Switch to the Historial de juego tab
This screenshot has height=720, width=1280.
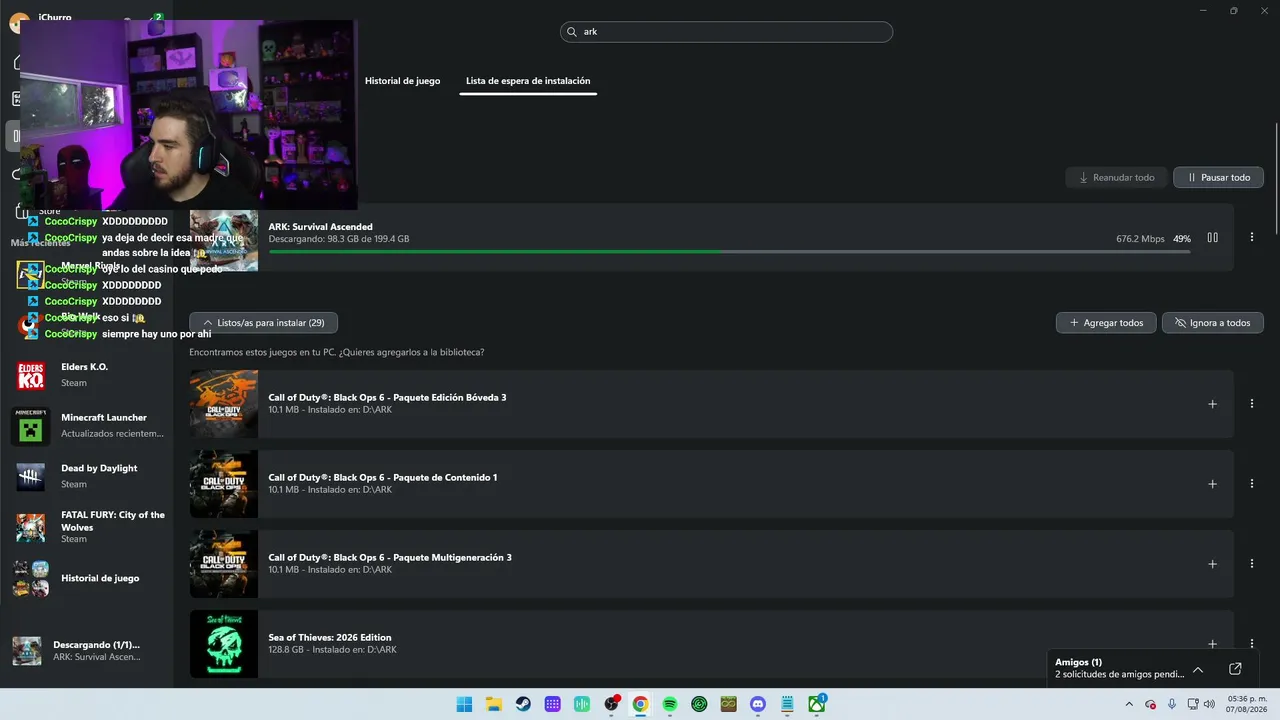point(402,81)
